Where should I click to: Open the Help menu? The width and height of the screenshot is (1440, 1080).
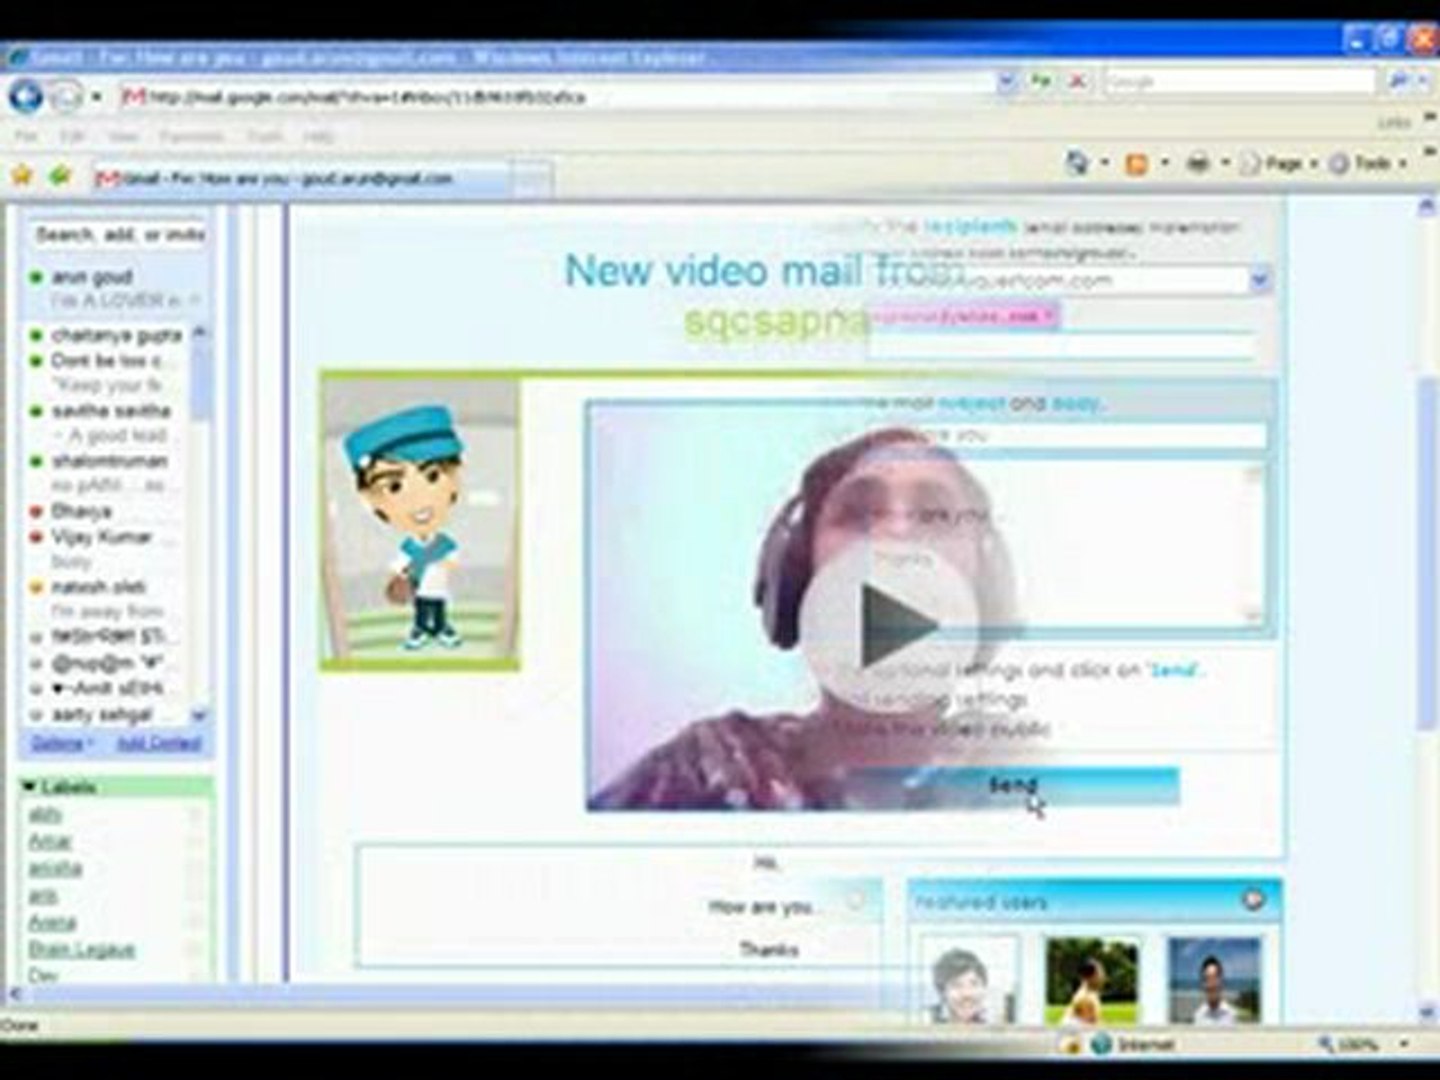(319, 136)
